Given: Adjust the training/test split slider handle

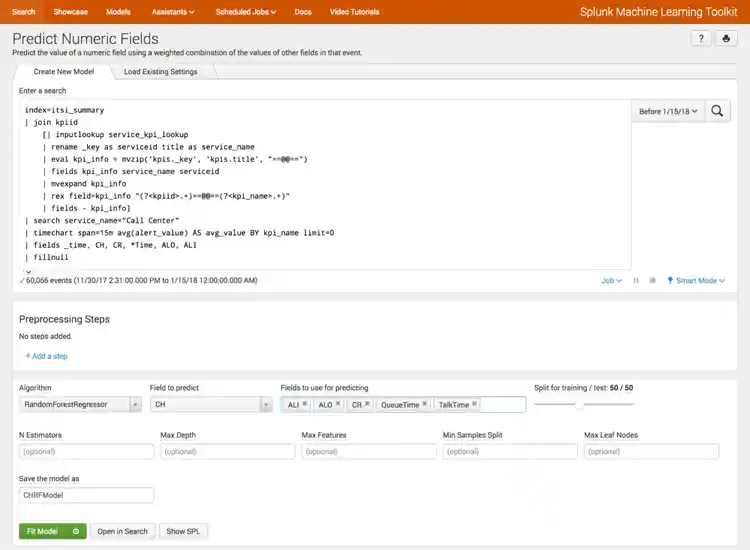Looking at the screenshot, I should (578, 404).
